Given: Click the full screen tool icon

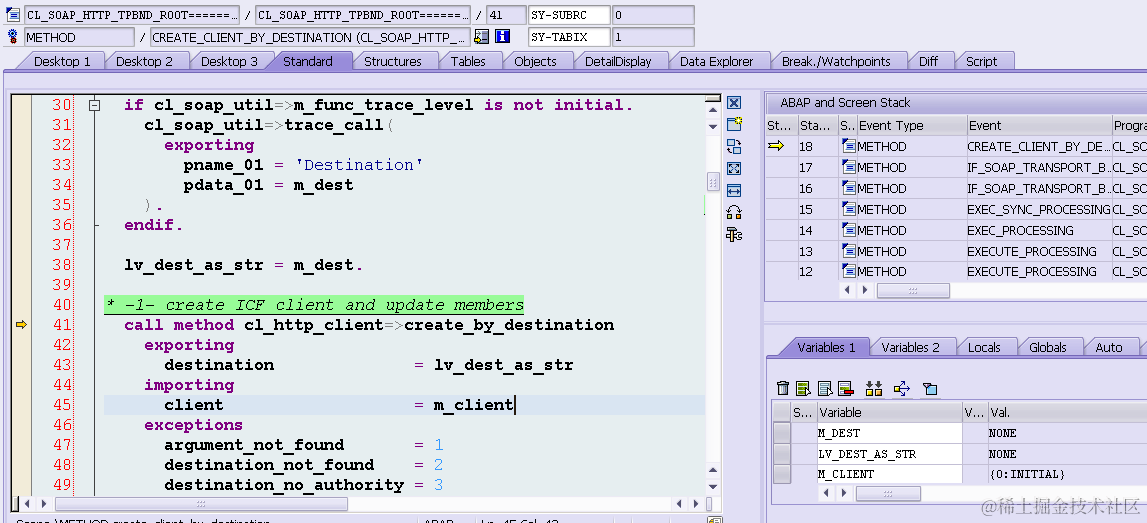Looking at the screenshot, I should tap(734, 168).
